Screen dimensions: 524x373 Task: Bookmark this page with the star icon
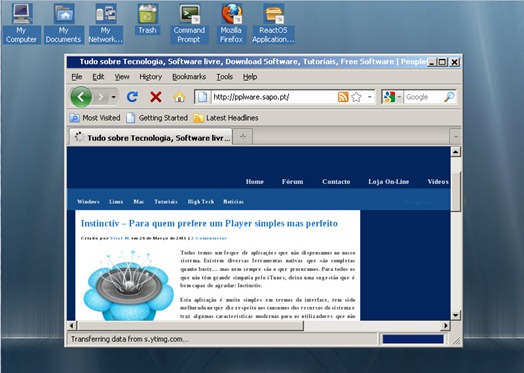[x=357, y=97]
